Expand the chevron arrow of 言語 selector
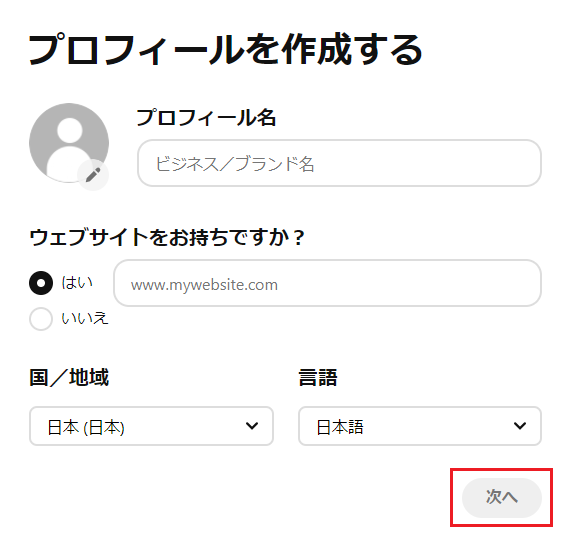The image size is (581, 549). pos(520,426)
